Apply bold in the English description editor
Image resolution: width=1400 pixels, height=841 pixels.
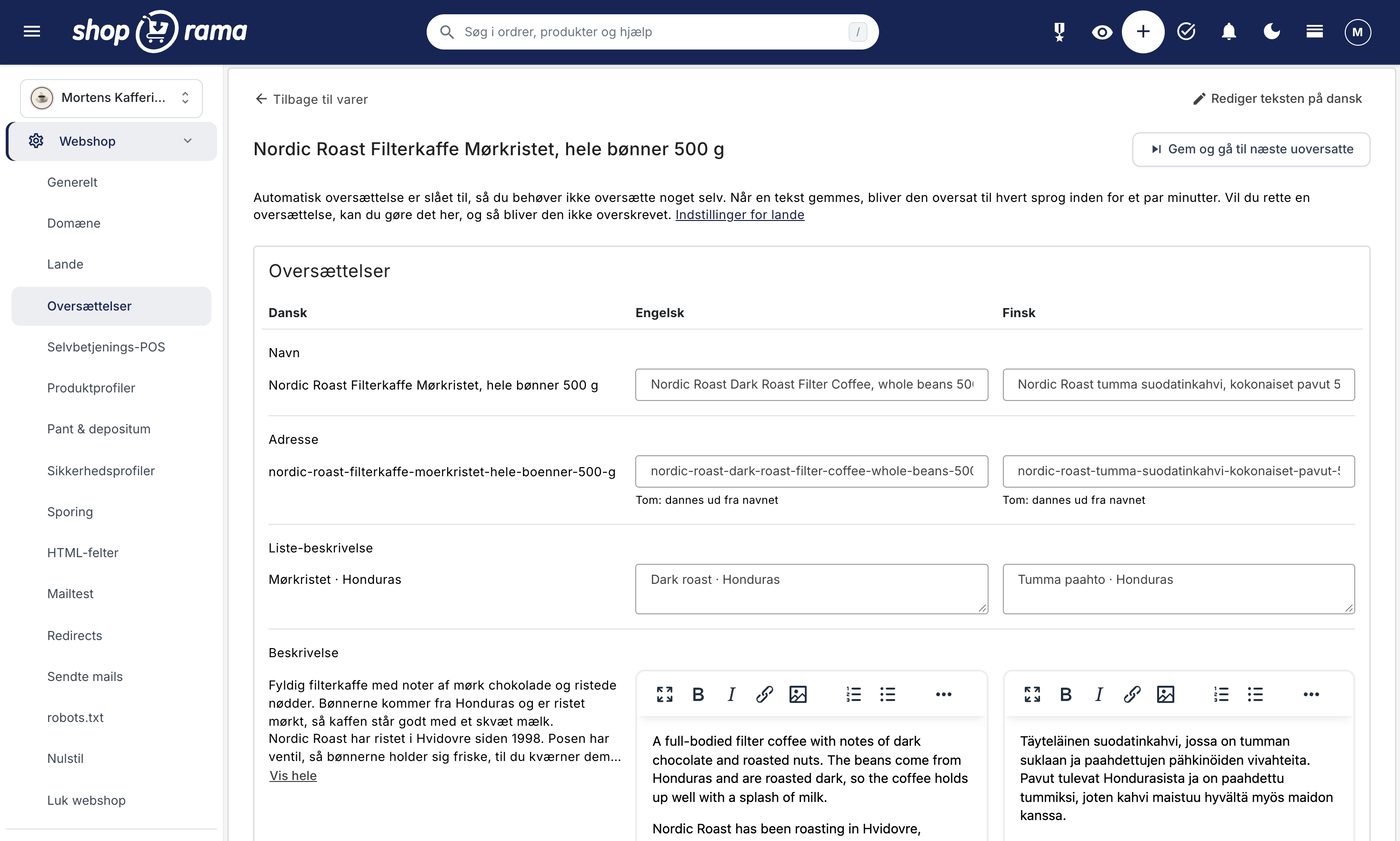[698, 694]
